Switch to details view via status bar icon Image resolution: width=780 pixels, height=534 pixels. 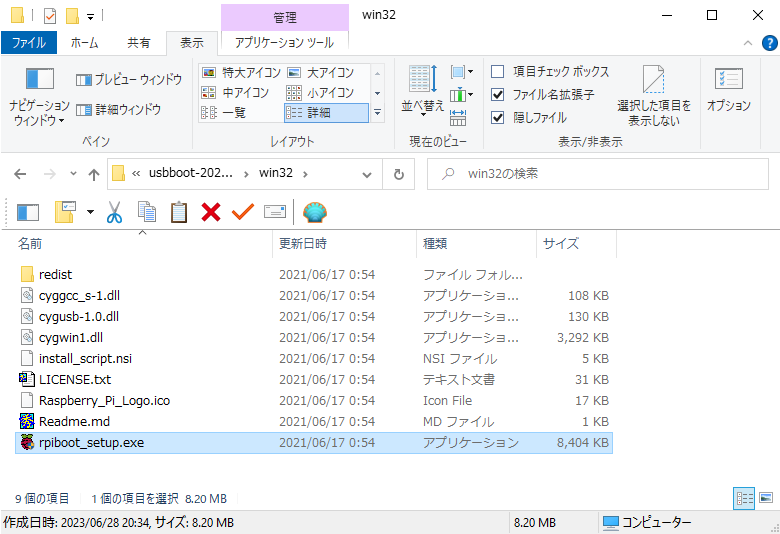(744, 498)
